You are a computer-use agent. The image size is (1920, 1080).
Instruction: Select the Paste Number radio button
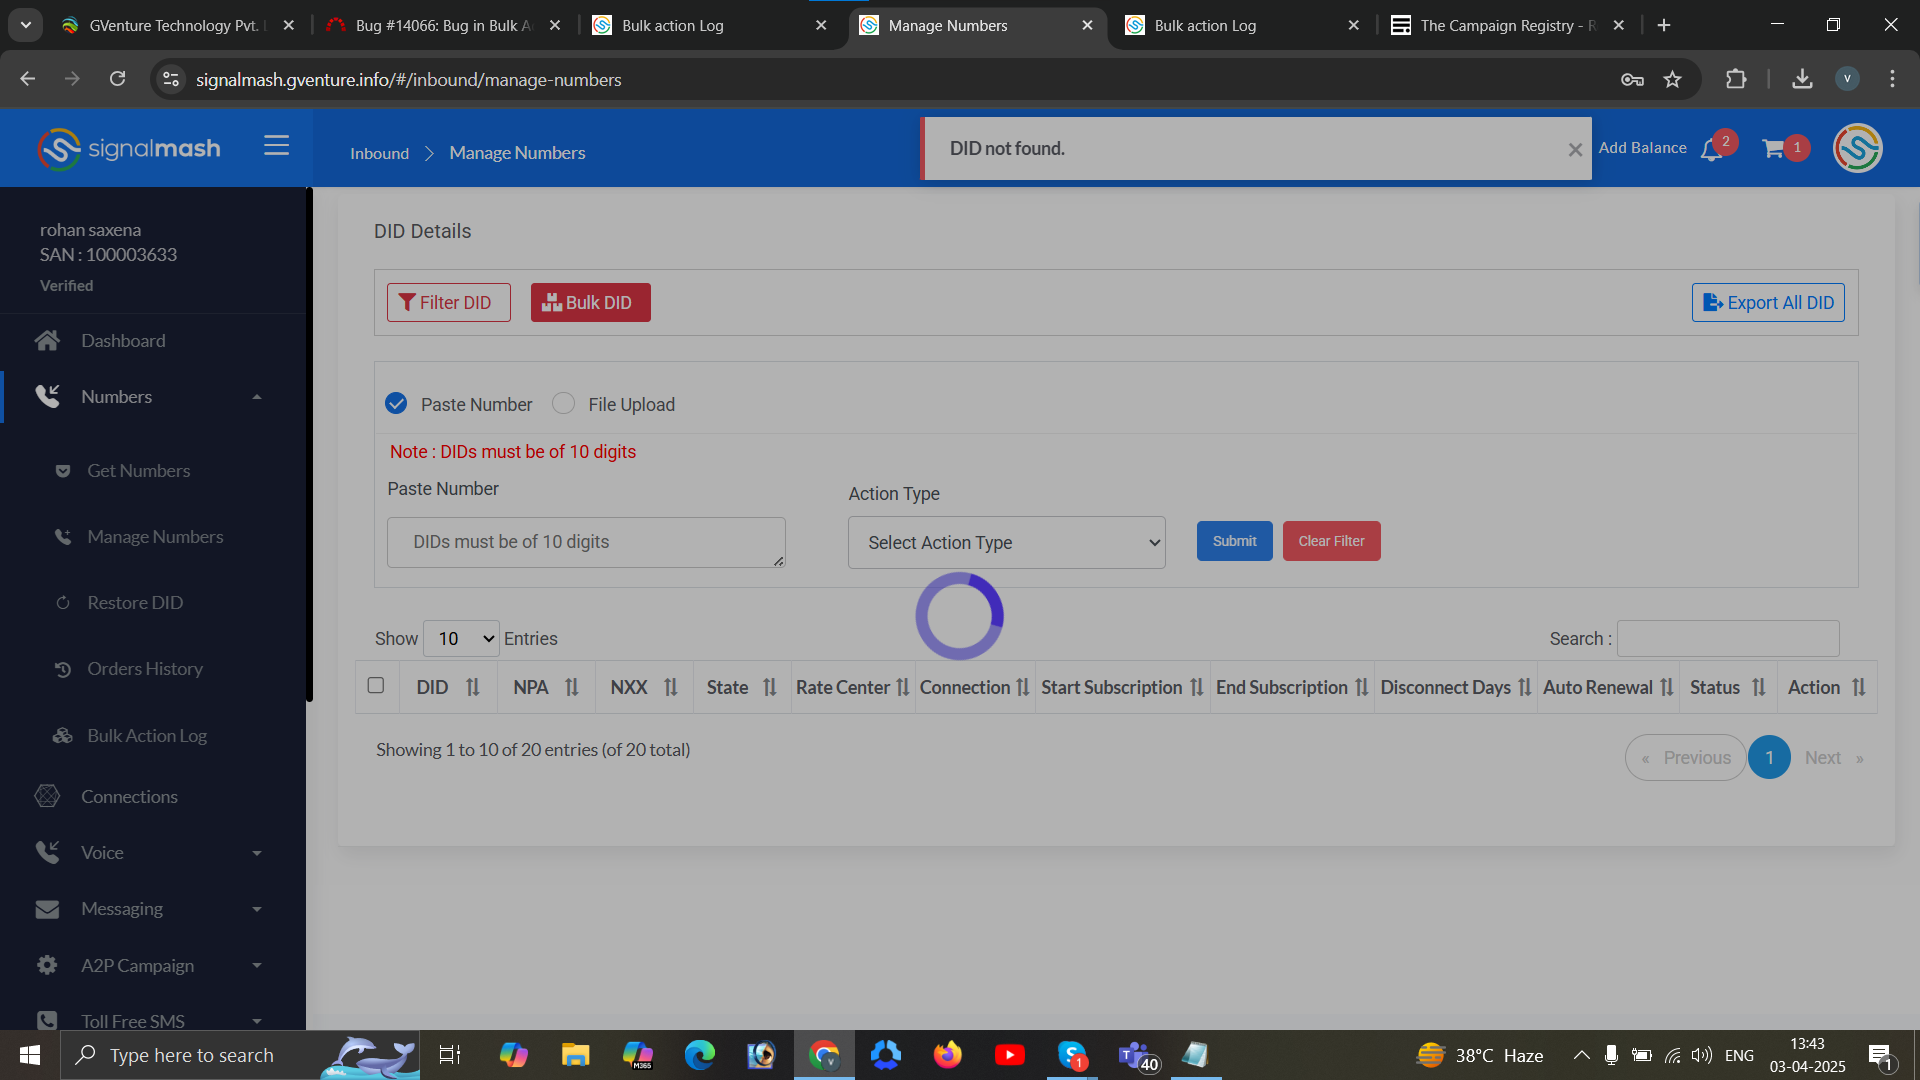[x=396, y=404]
